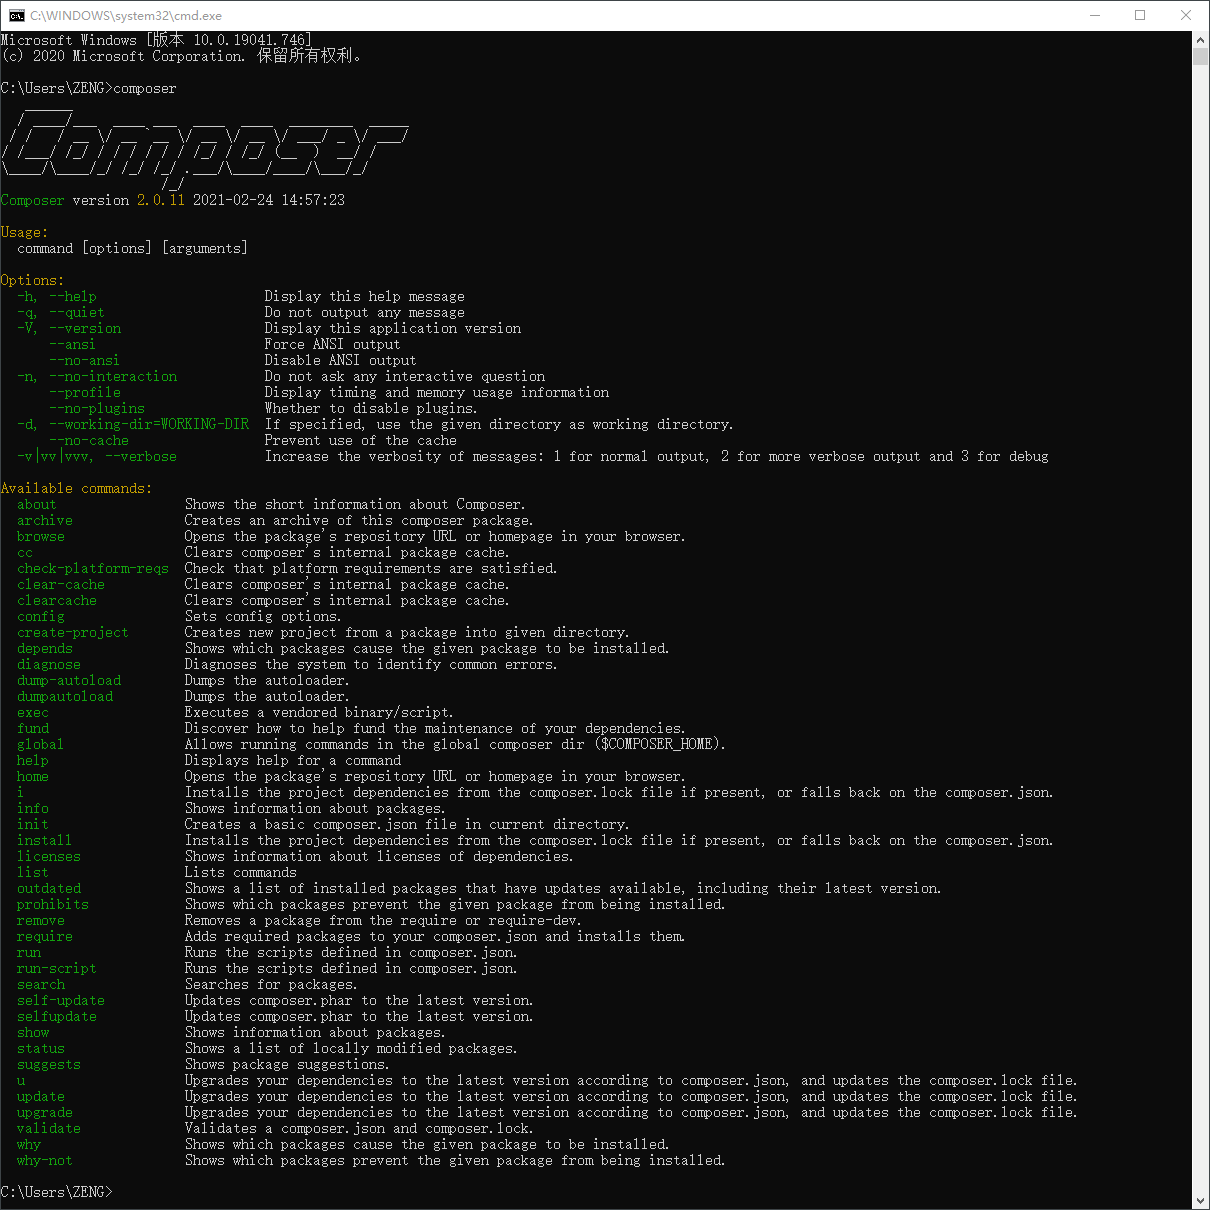Click the 'suggests' command name
Viewport: 1210px width, 1210px height.
[49, 1064]
